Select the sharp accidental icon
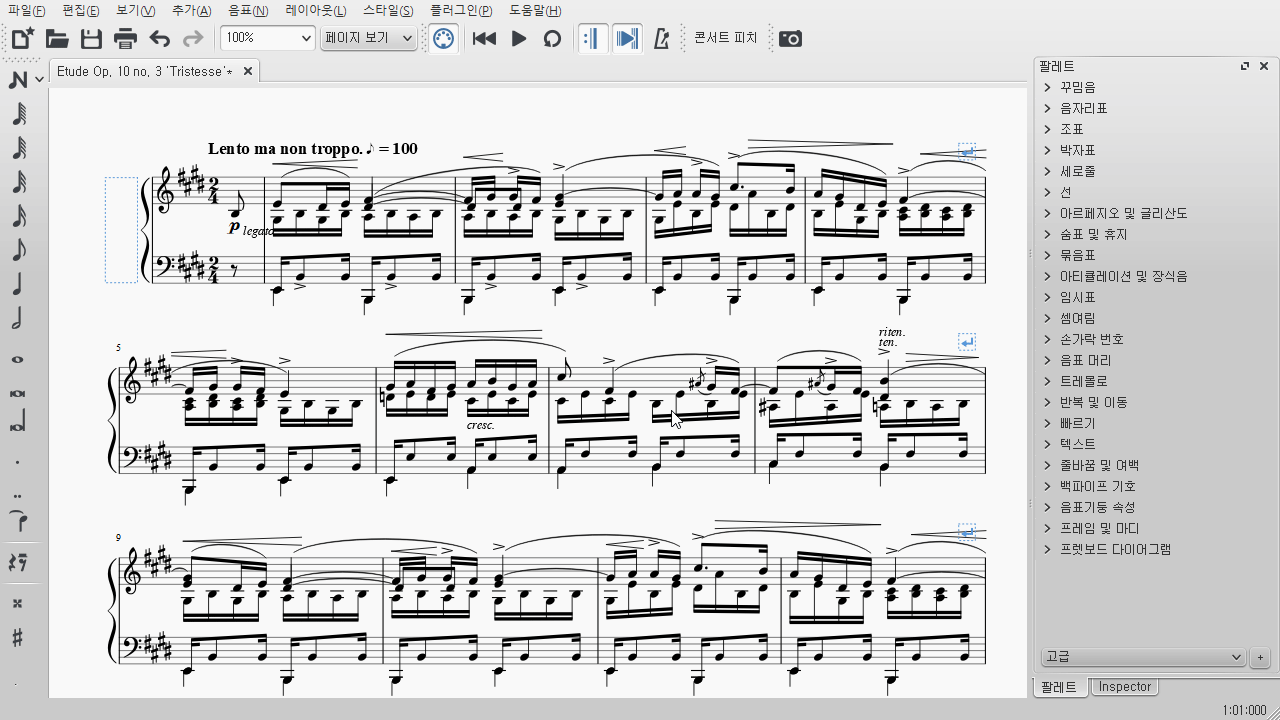The height and width of the screenshot is (720, 1280). [17, 638]
